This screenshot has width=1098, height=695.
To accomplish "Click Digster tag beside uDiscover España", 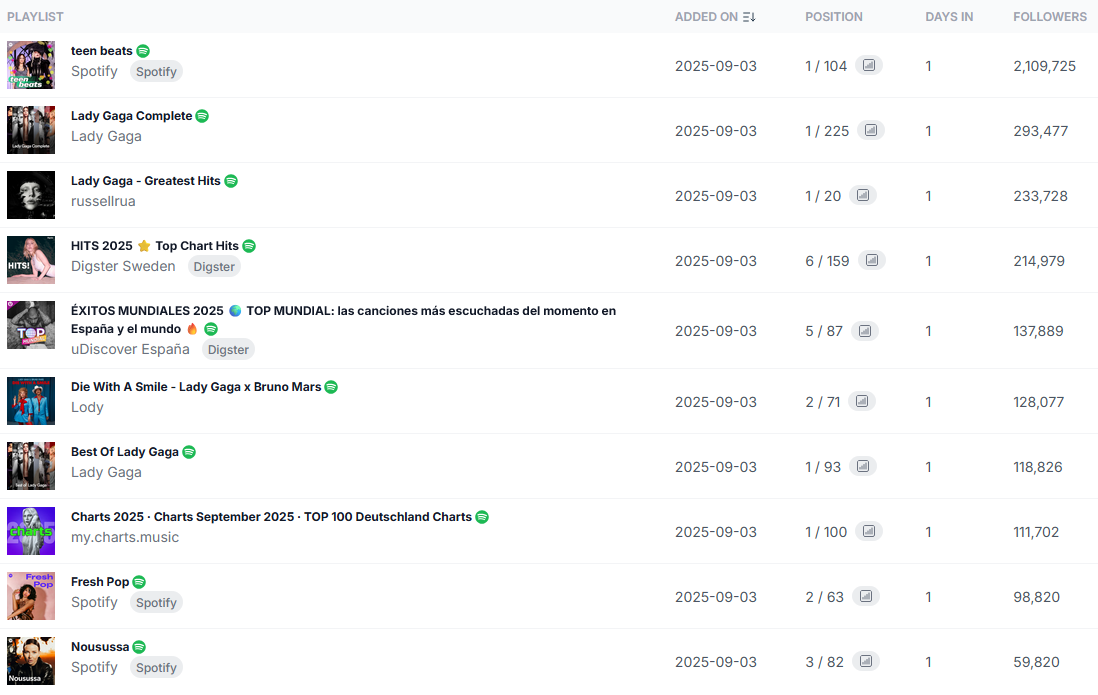I will click(228, 350).
